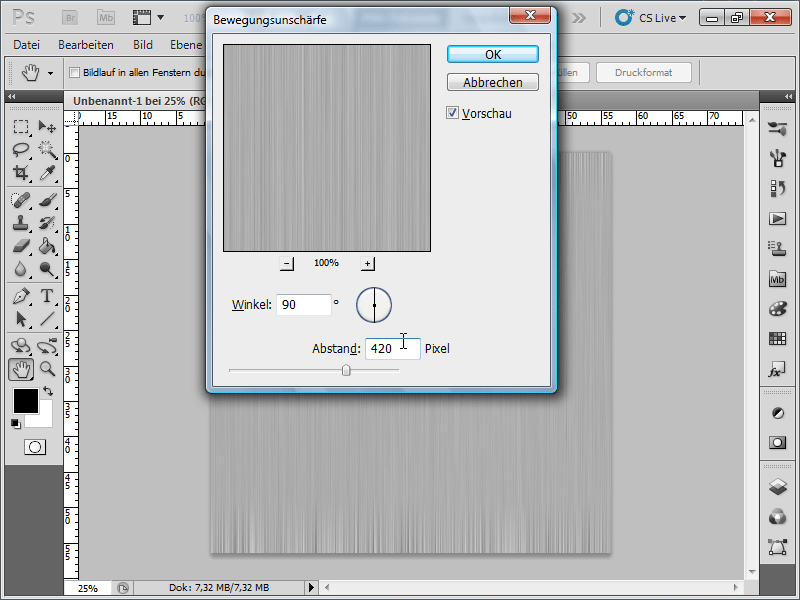Select the Blur tool
The image size is (800, 600).
click(x=21, y=269)
